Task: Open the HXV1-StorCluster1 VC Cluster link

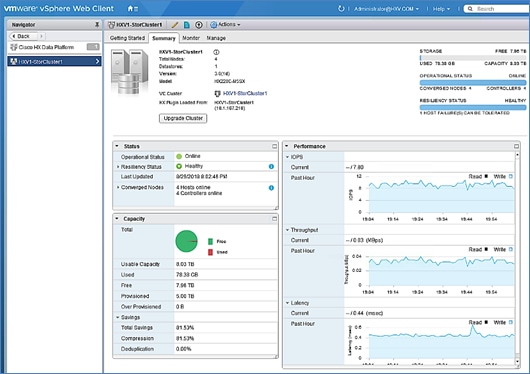Action: click(x=245, y=93)
